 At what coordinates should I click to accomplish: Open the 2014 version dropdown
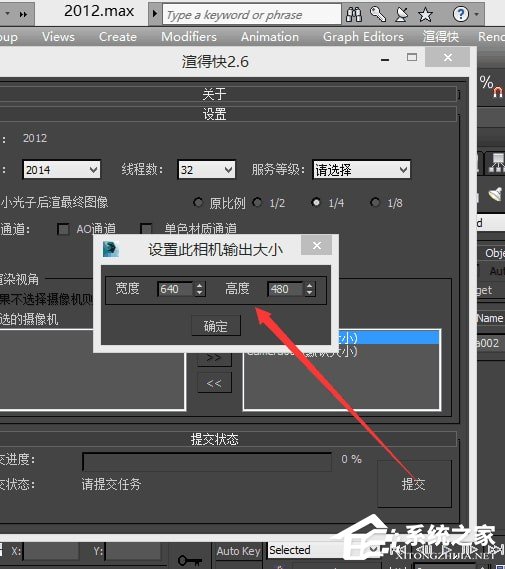tap(61, 170)
